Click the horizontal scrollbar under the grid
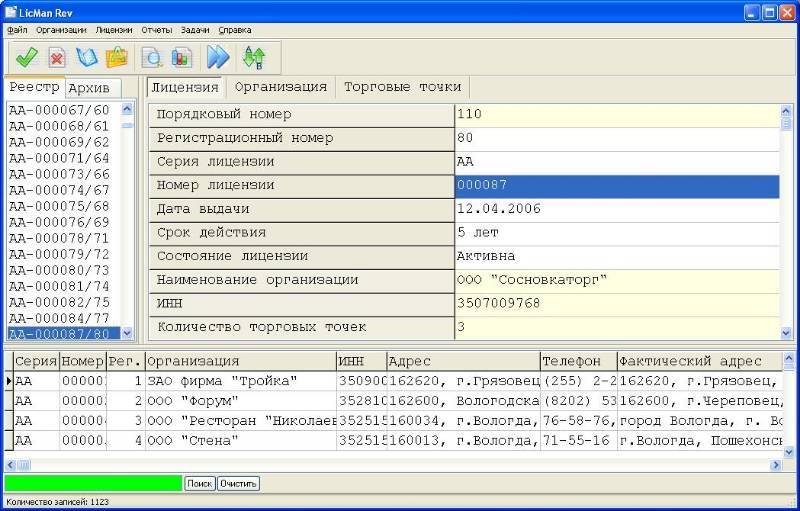Viewport: 800px width, 511px height. tap(400, 464)
